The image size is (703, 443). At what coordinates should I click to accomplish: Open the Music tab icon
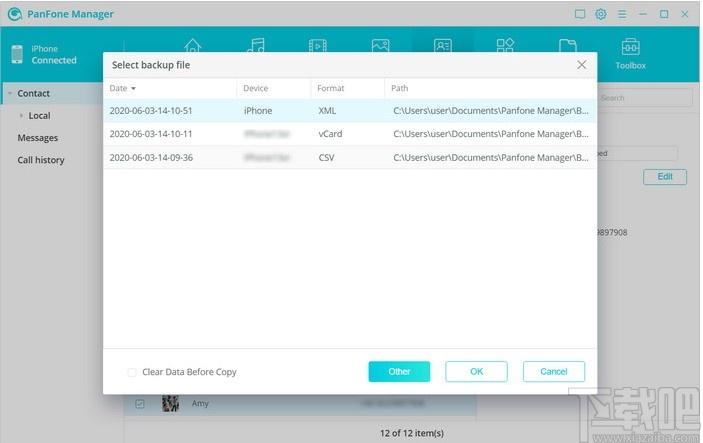pos(256,45)
